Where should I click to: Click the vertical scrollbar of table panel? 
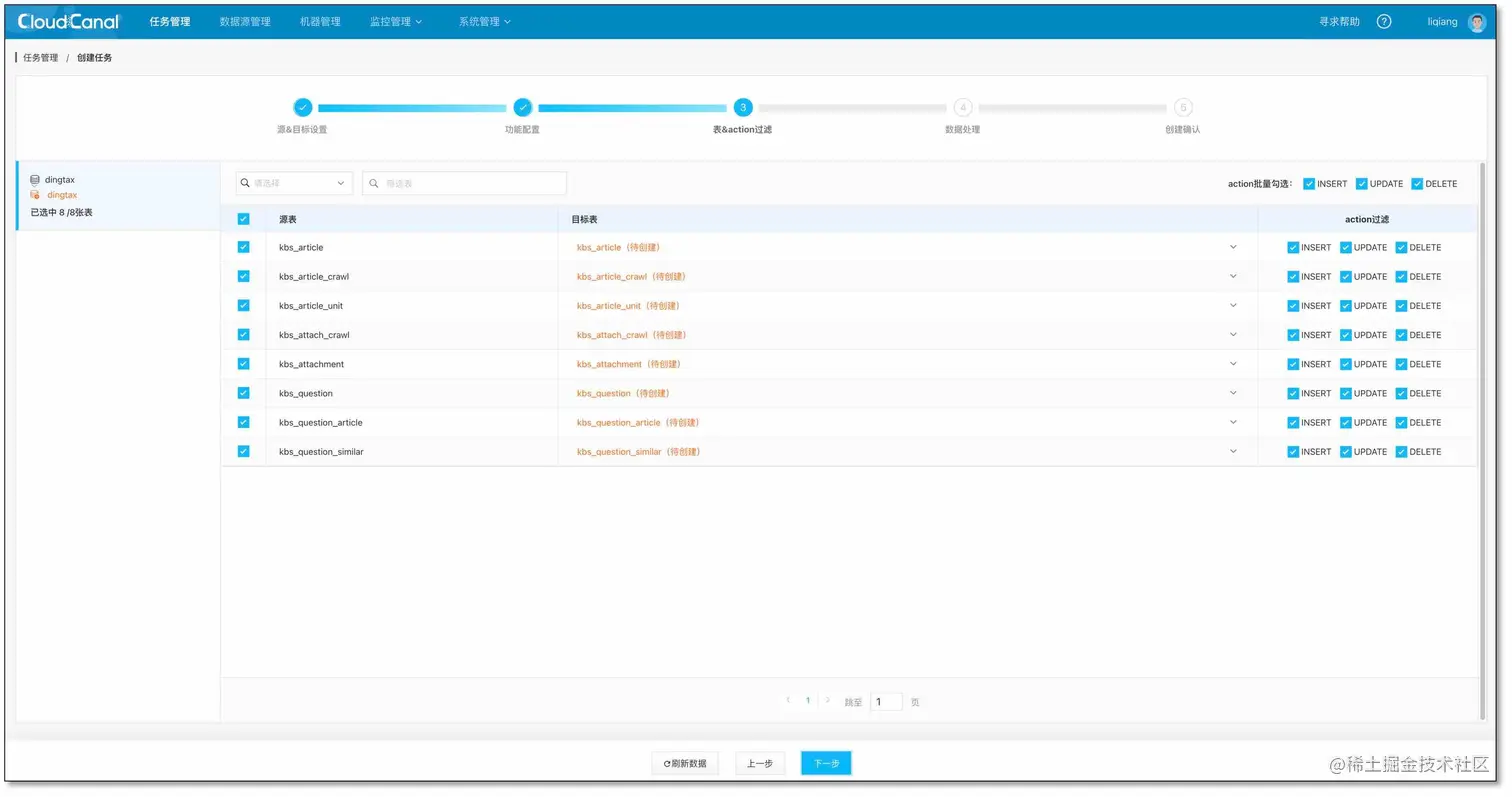pos(1482,440)
